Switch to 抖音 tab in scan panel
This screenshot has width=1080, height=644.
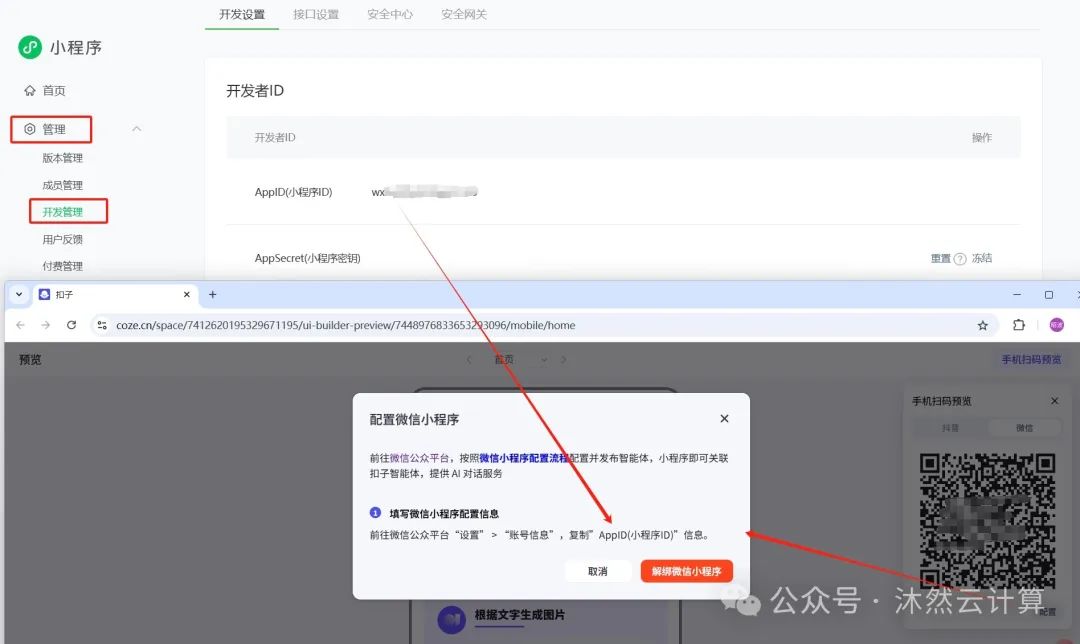(x=950, y=428)
